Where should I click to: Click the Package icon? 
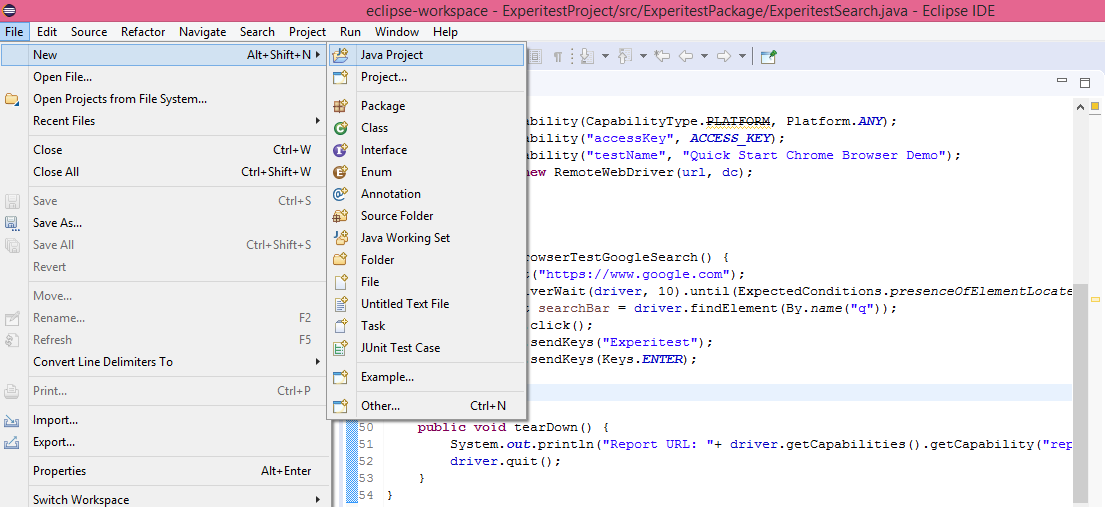point(340,106)
